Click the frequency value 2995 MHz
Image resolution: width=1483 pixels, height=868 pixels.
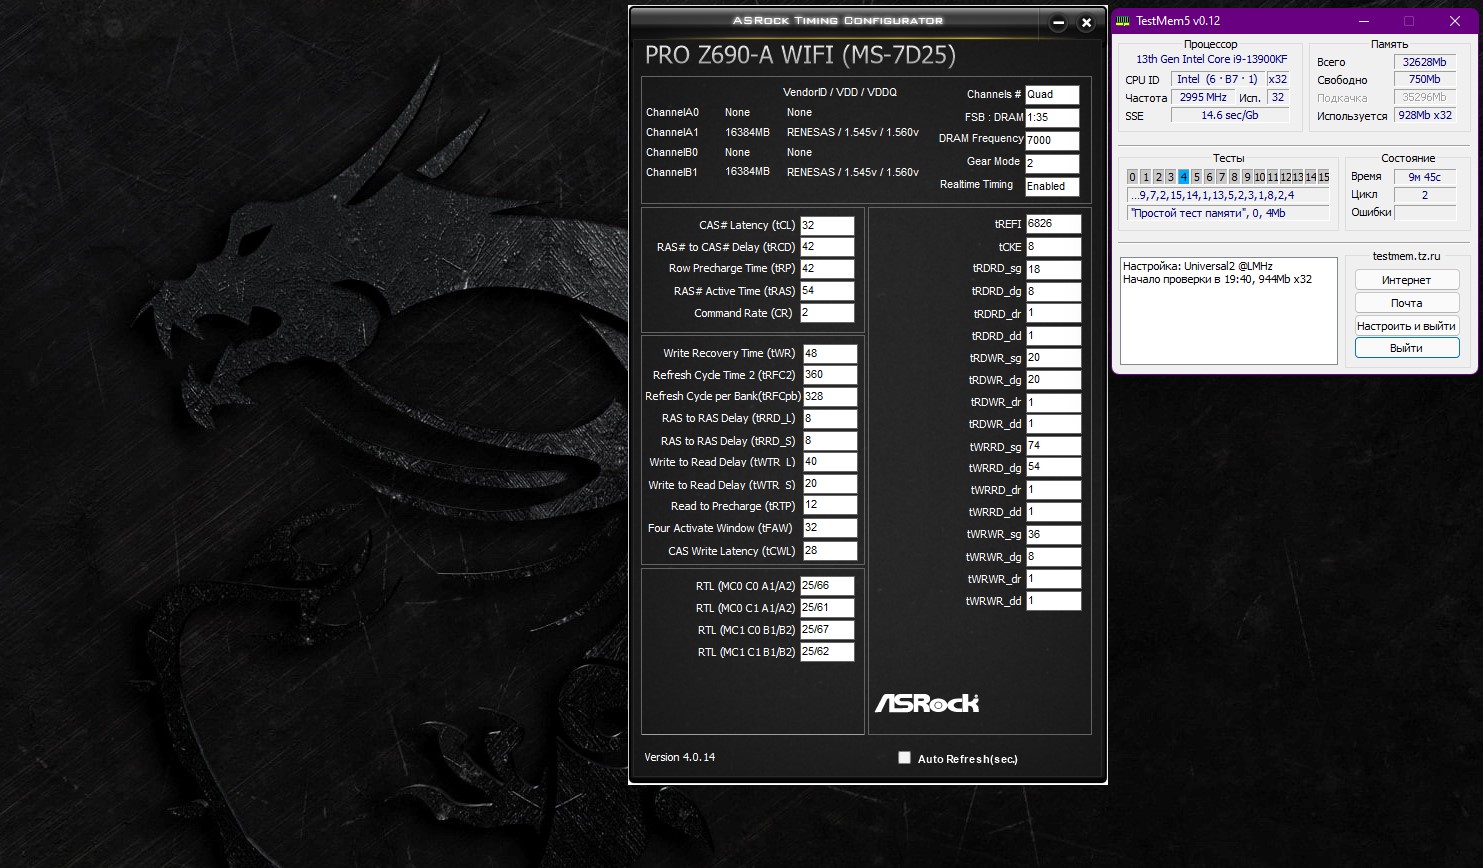[1203, 98]
